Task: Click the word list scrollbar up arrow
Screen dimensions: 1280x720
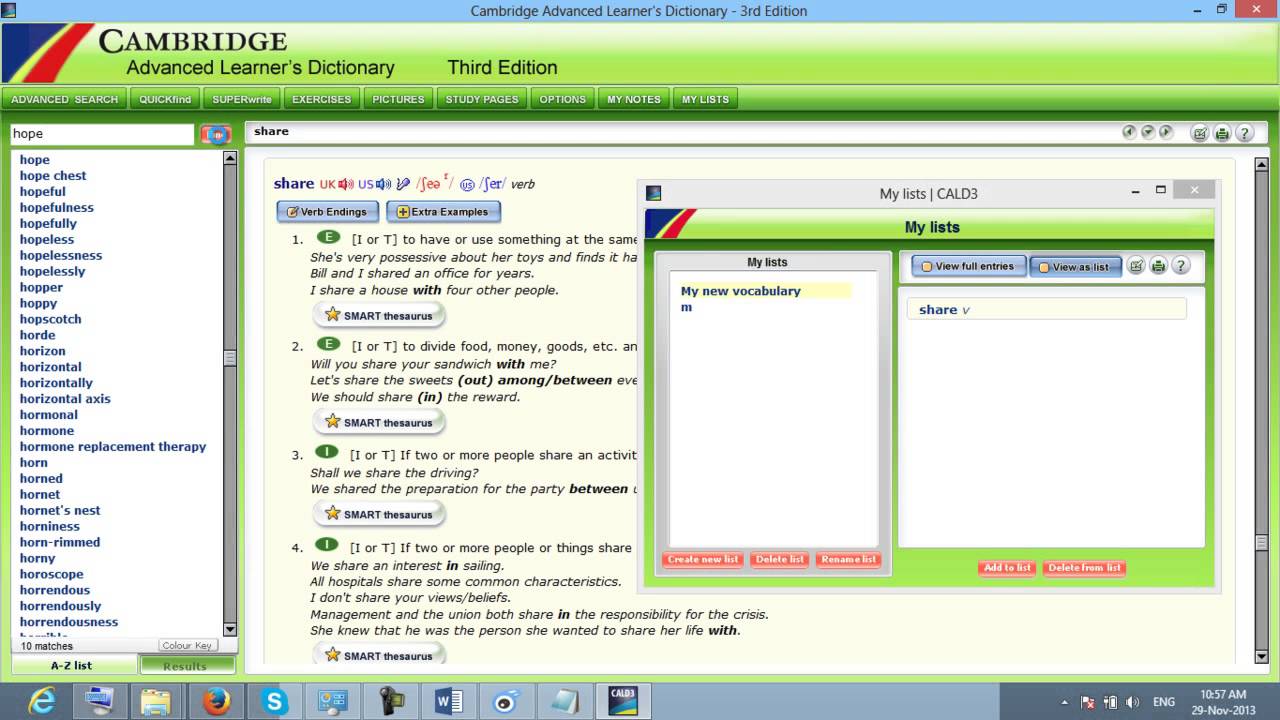Action: (x=230, y=158)
